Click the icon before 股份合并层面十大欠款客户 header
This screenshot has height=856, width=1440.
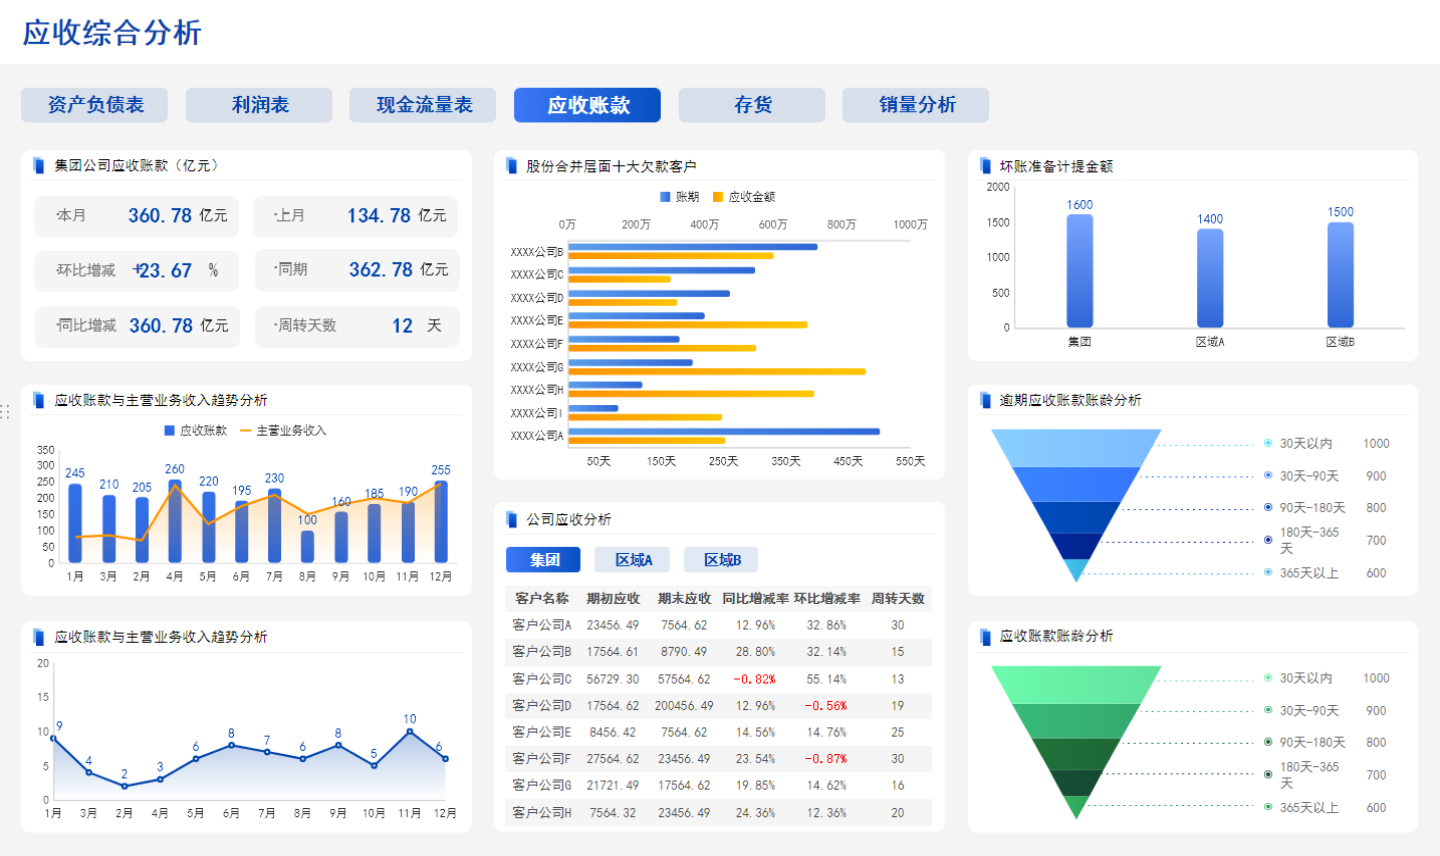click(x=510, y=166)
